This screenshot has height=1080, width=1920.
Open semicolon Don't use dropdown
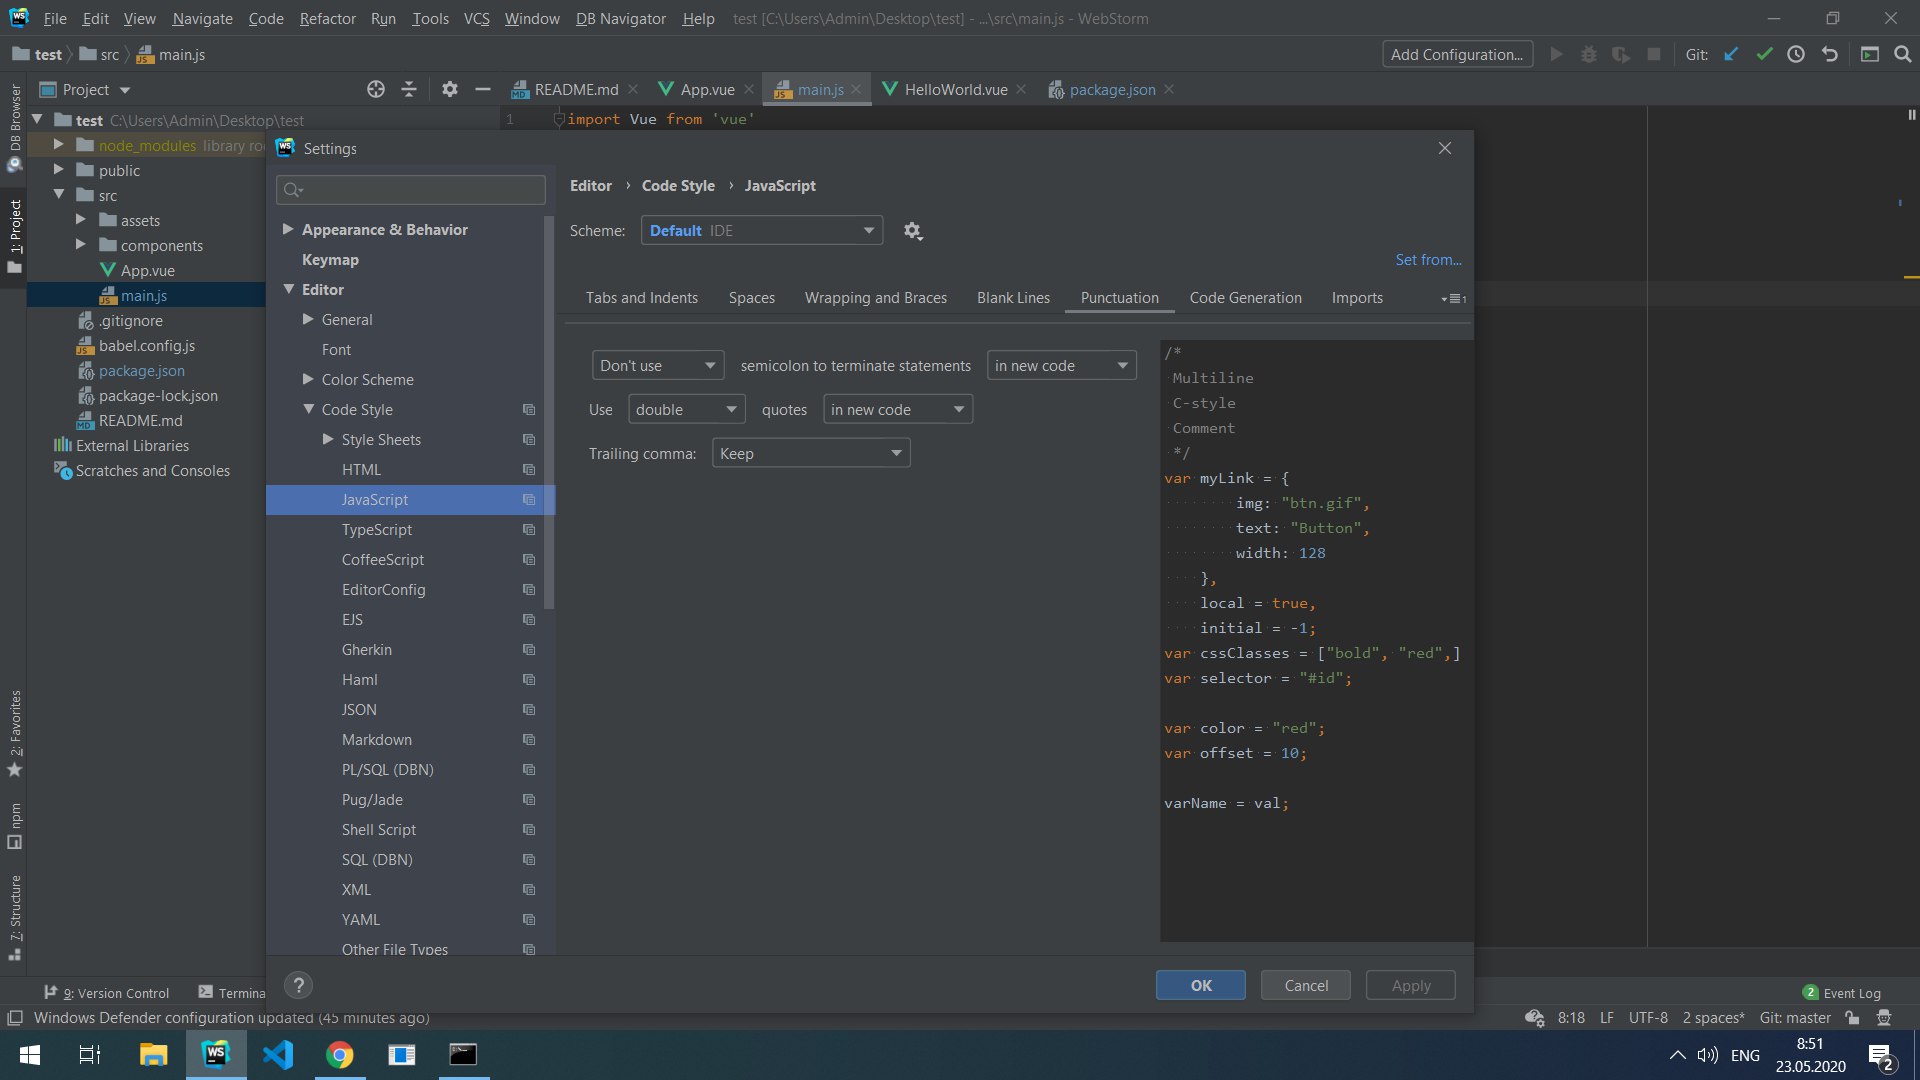[x=658, y=366]
